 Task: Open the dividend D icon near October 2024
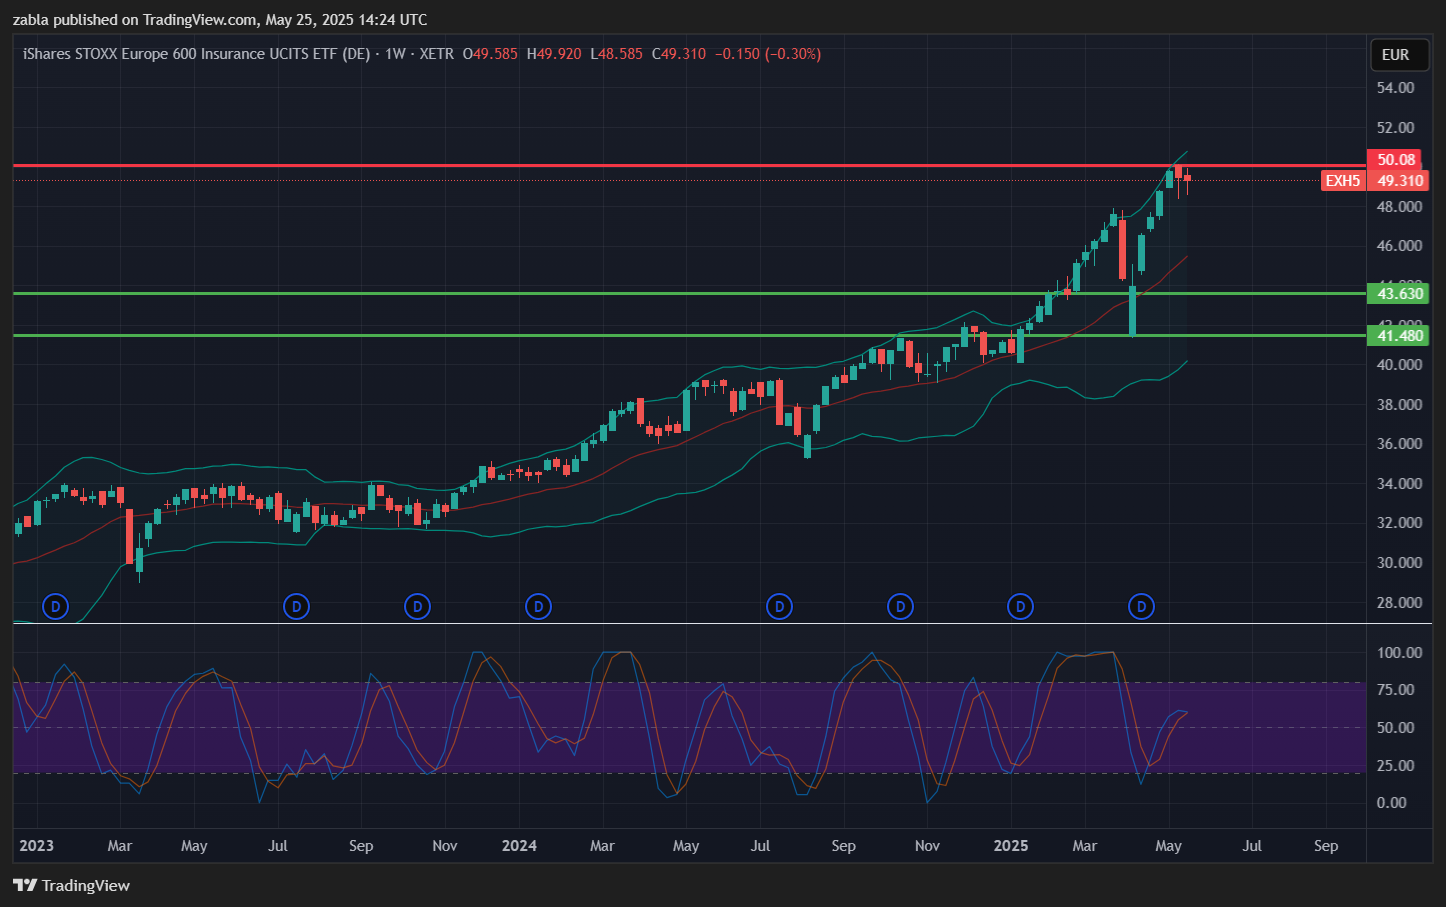(900, 606)
